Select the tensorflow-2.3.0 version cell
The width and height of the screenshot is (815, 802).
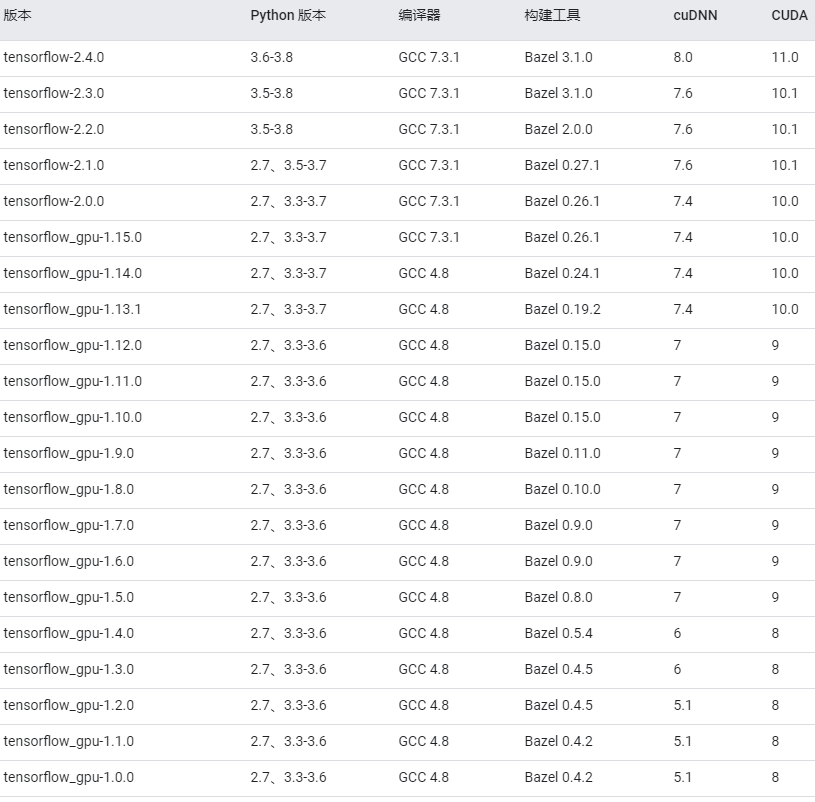coord(54,93)
